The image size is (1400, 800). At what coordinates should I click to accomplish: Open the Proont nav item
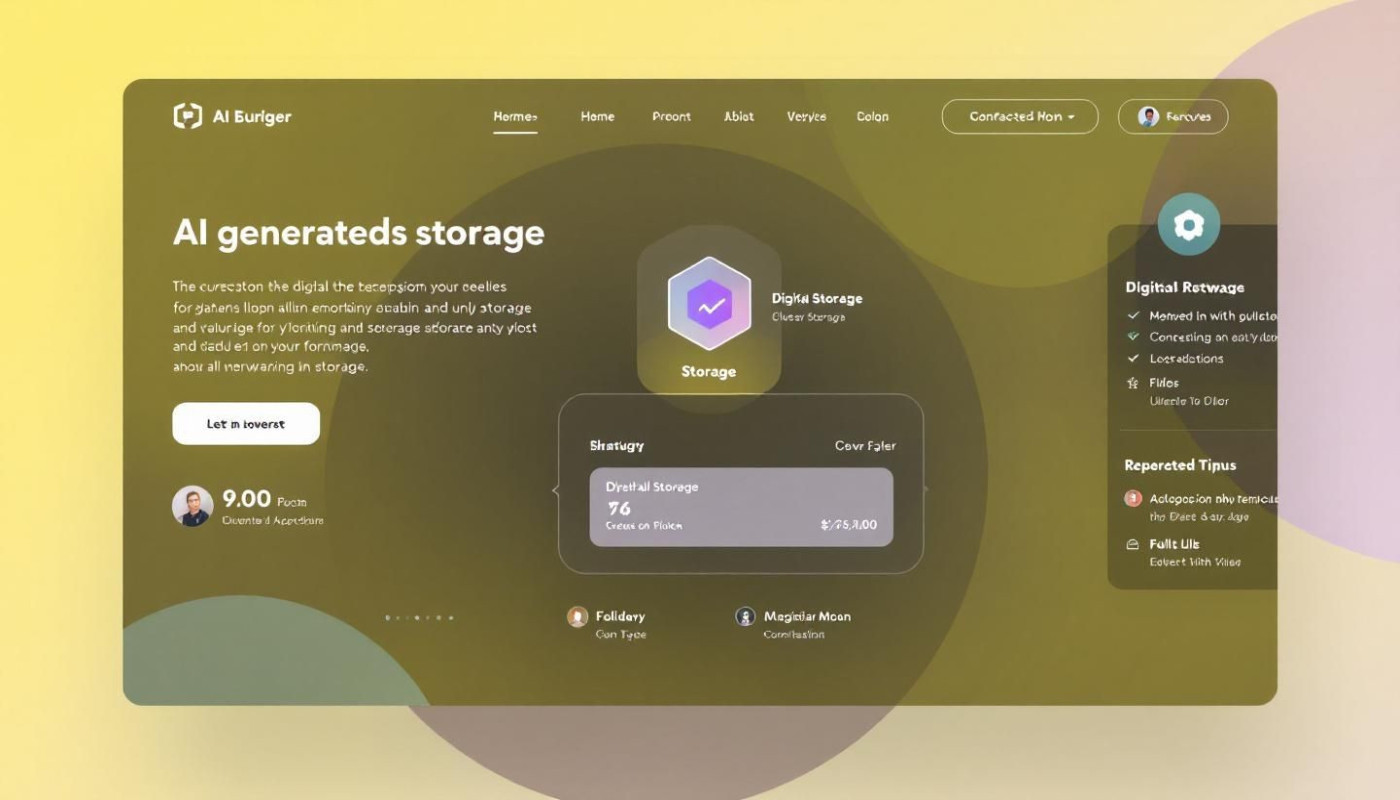pyautogui.click(x=671, y=117)
